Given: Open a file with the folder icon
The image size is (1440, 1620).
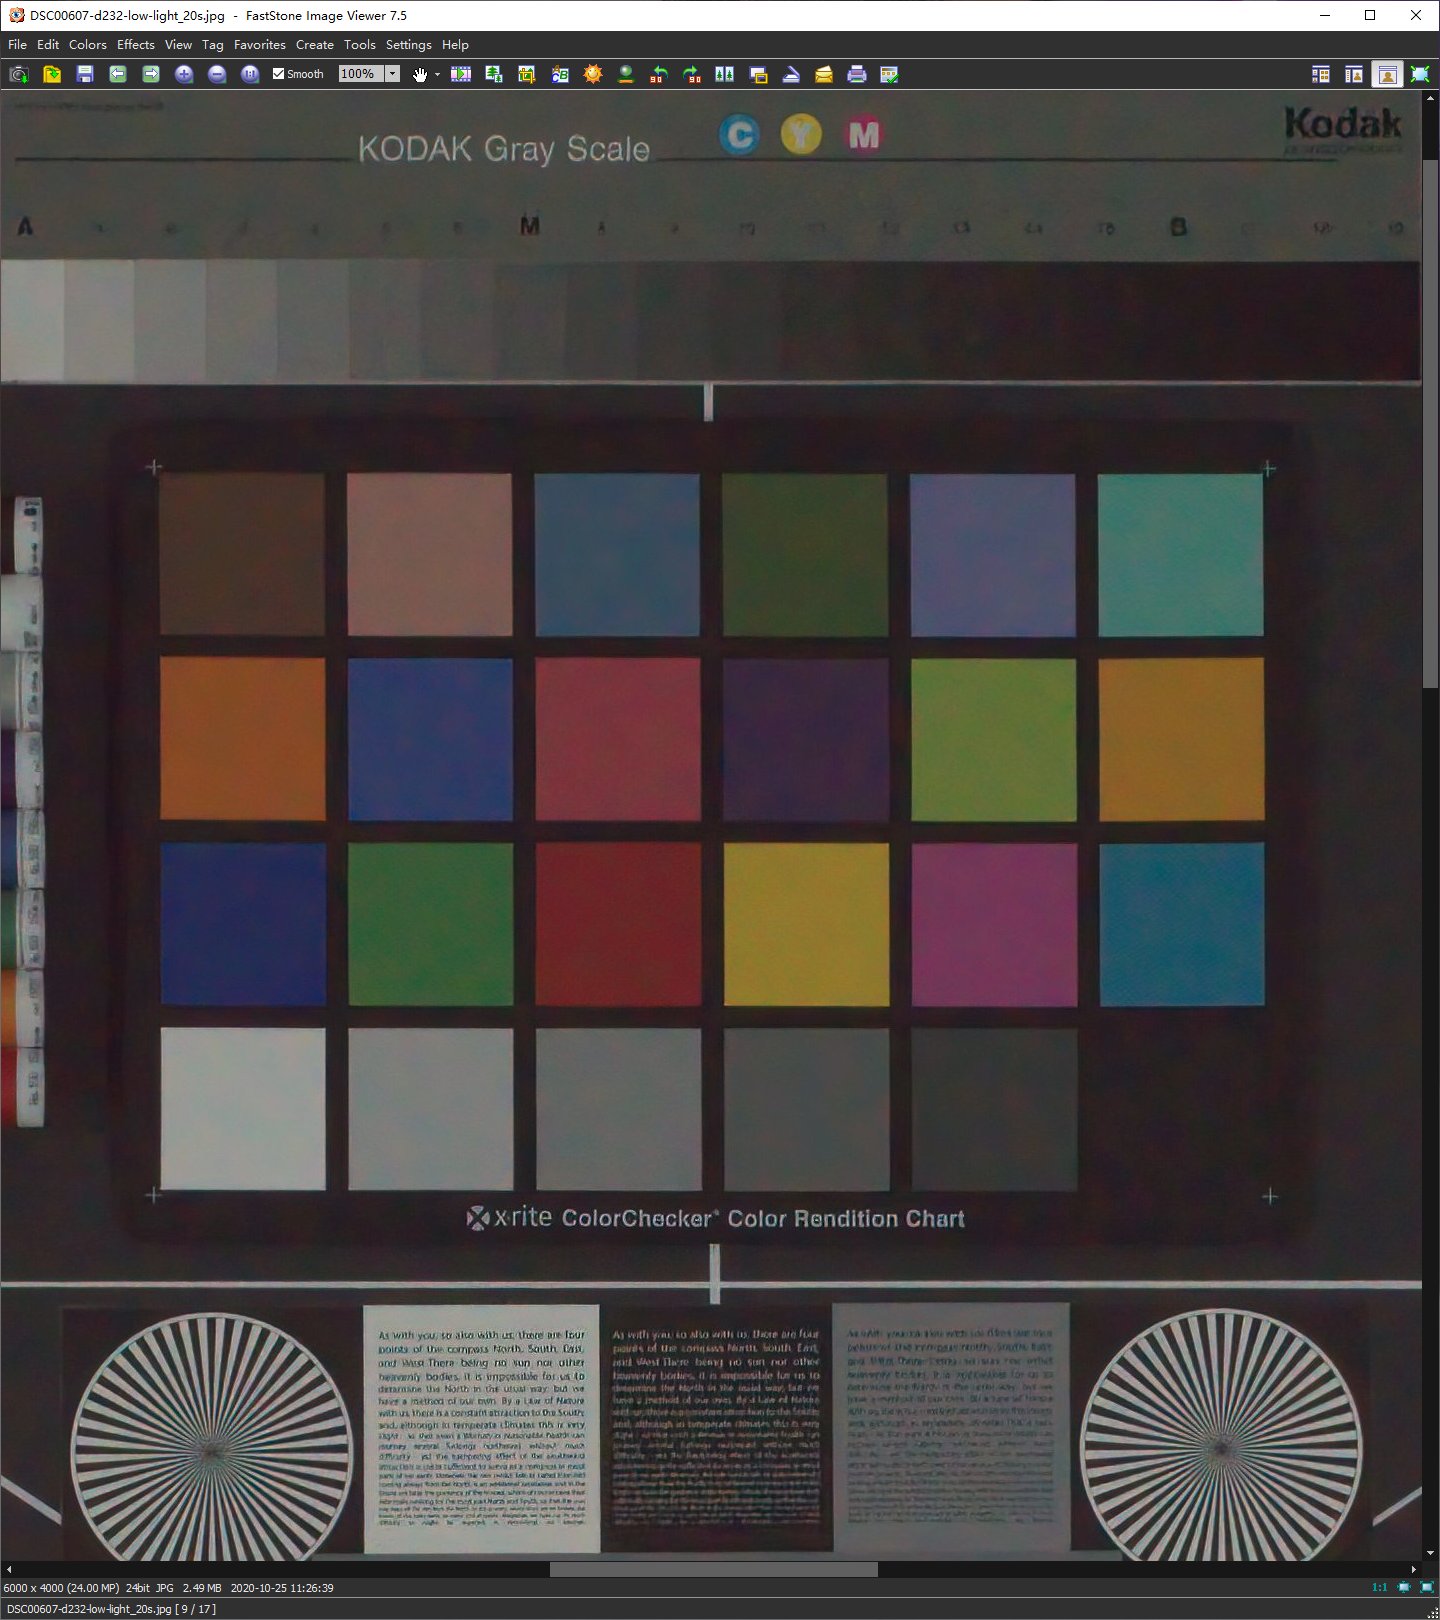Looking at the screenshot, I should pos(52,74).
